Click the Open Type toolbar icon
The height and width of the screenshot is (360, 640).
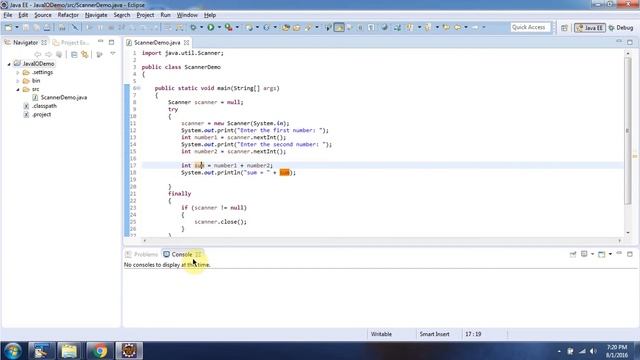click(286, 27)
